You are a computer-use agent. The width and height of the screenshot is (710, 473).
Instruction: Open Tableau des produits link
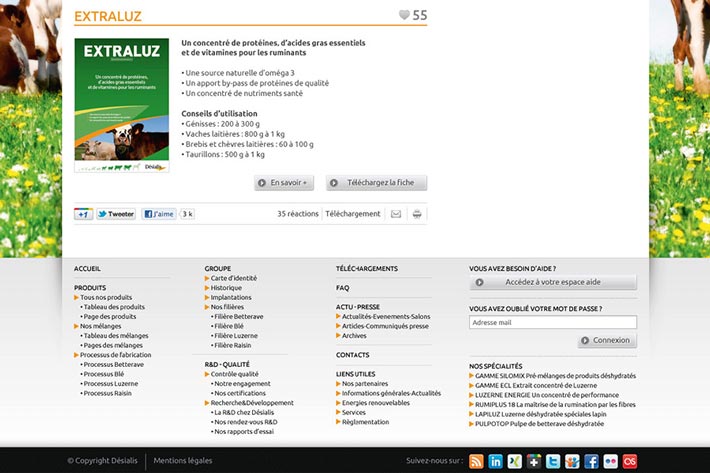click(114, 307)
